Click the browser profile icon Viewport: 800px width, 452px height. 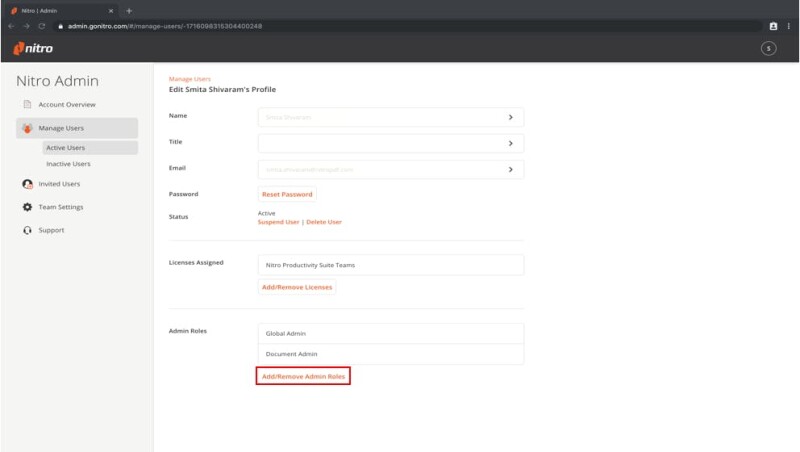click(x=773, y=26)
